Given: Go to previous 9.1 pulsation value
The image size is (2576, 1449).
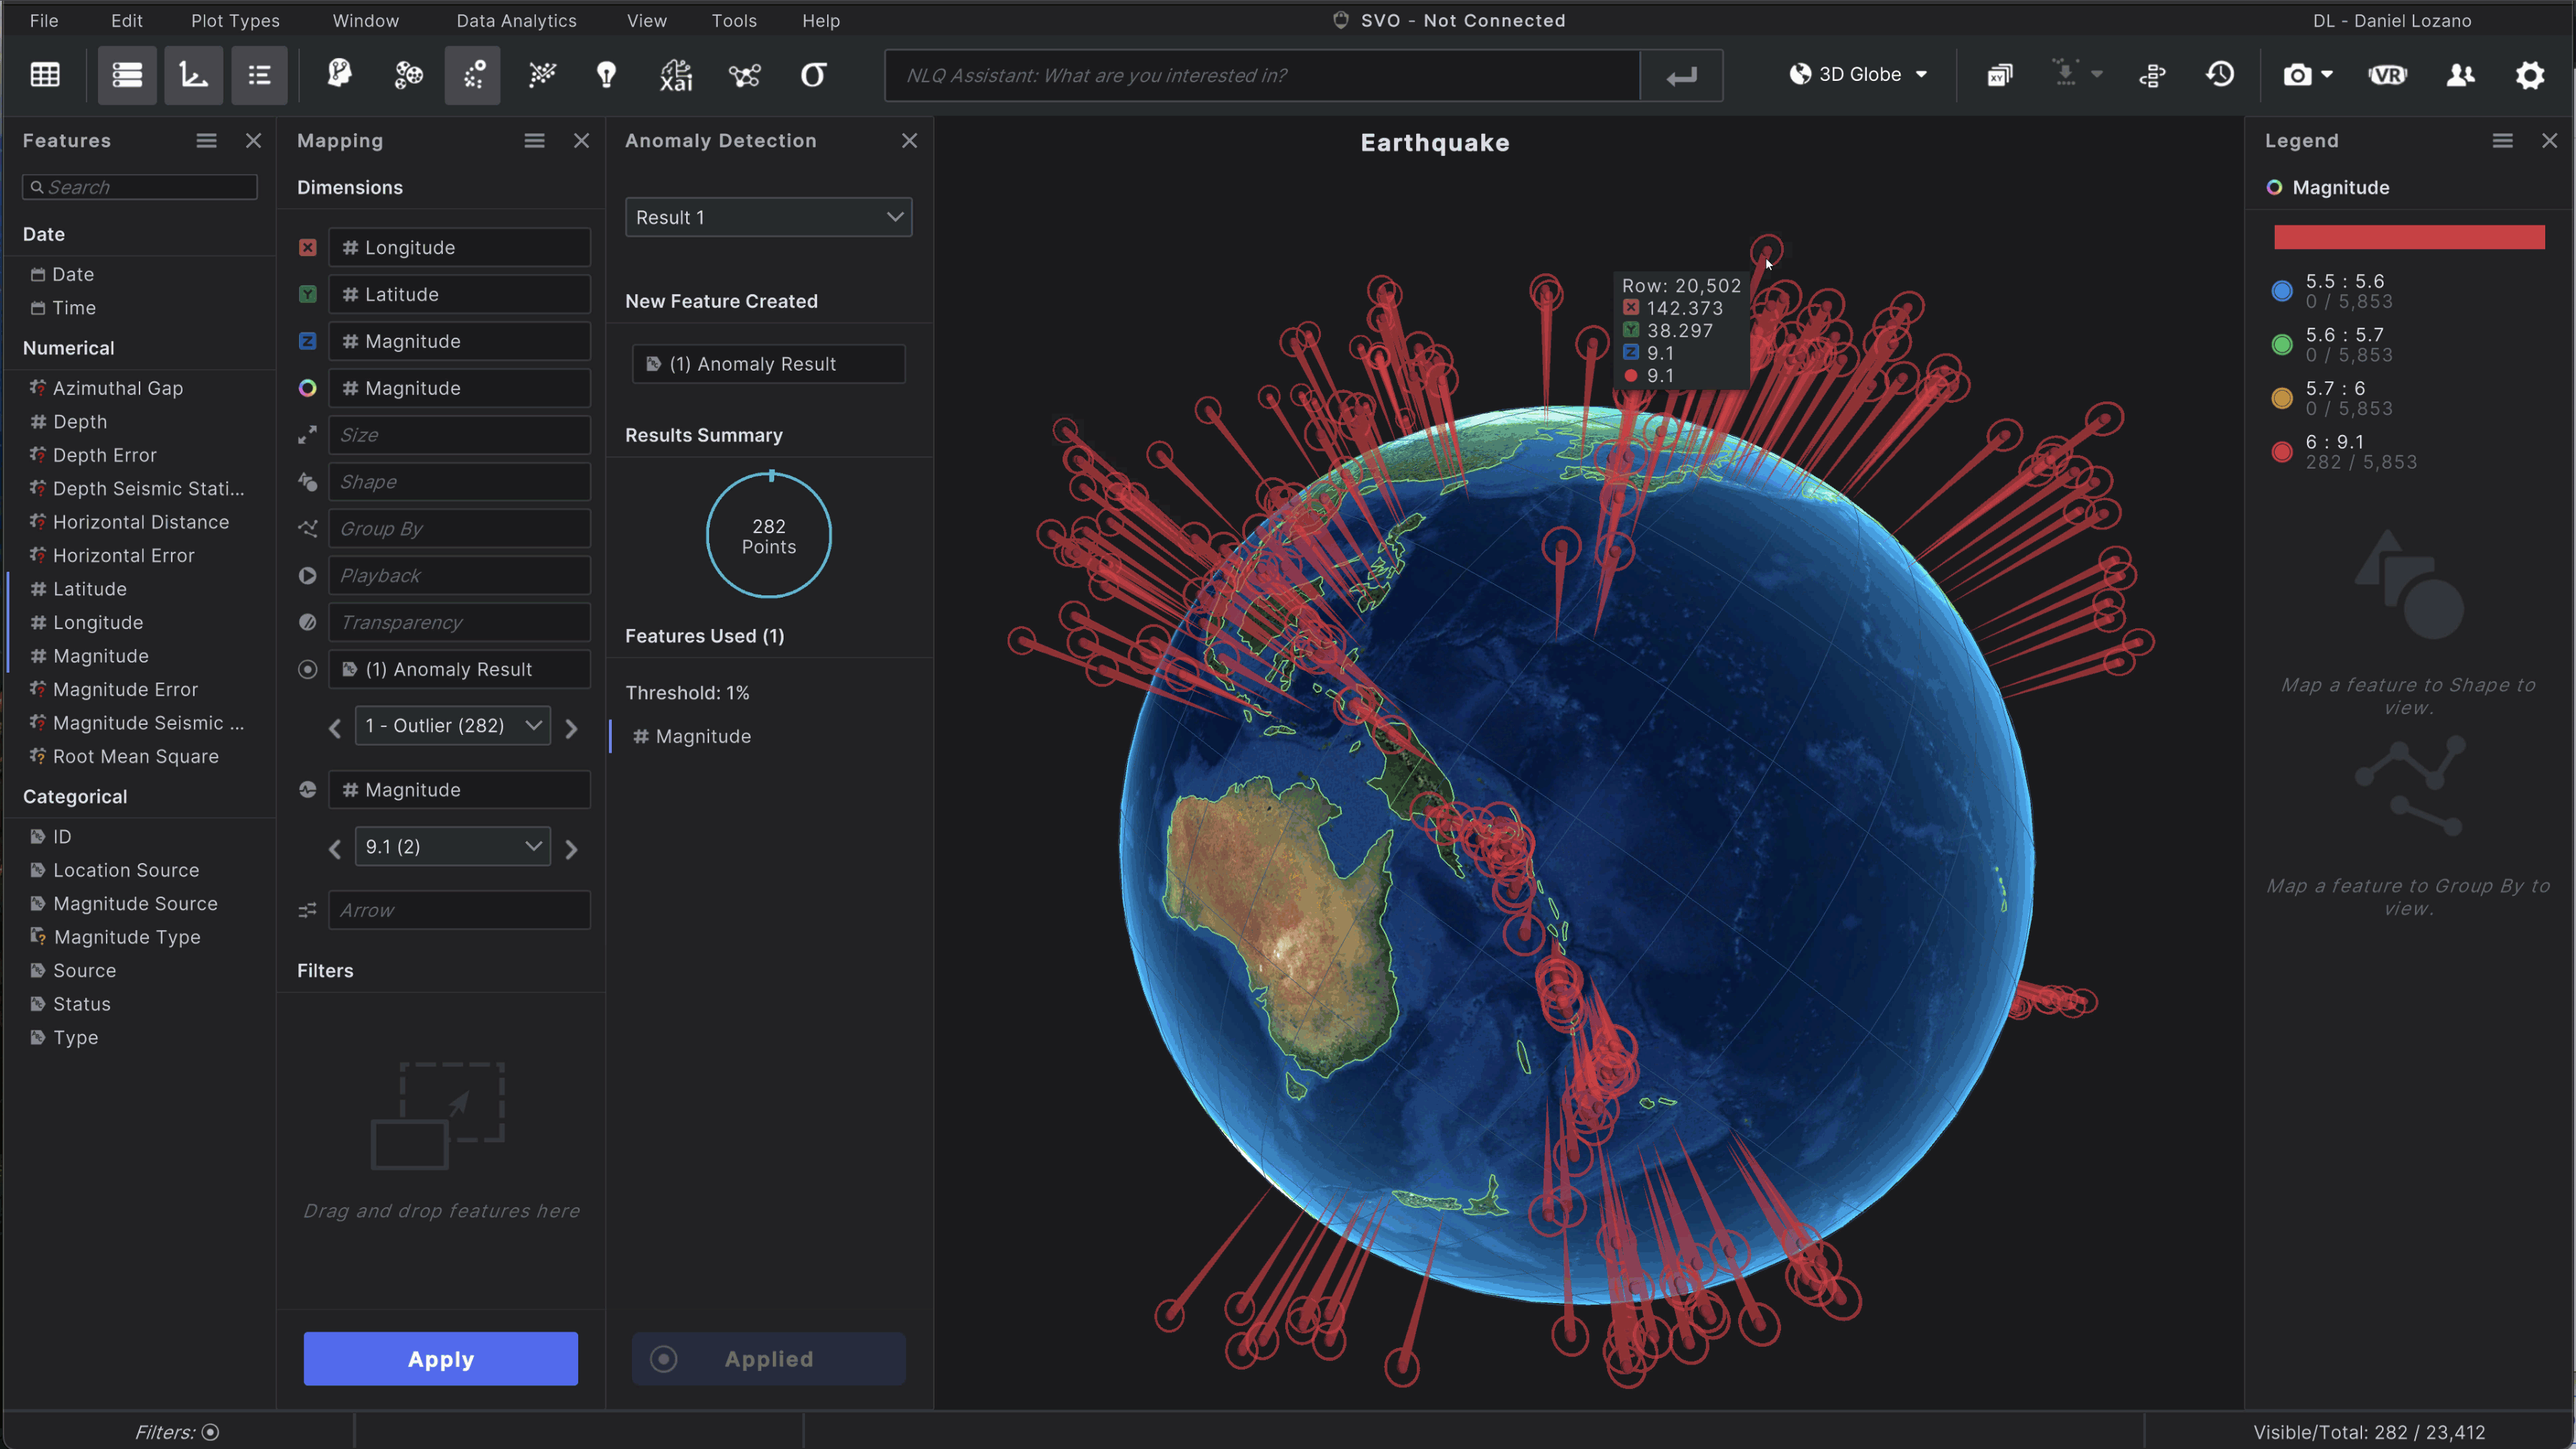Looking at the screenshot, I should pos(335,850).
